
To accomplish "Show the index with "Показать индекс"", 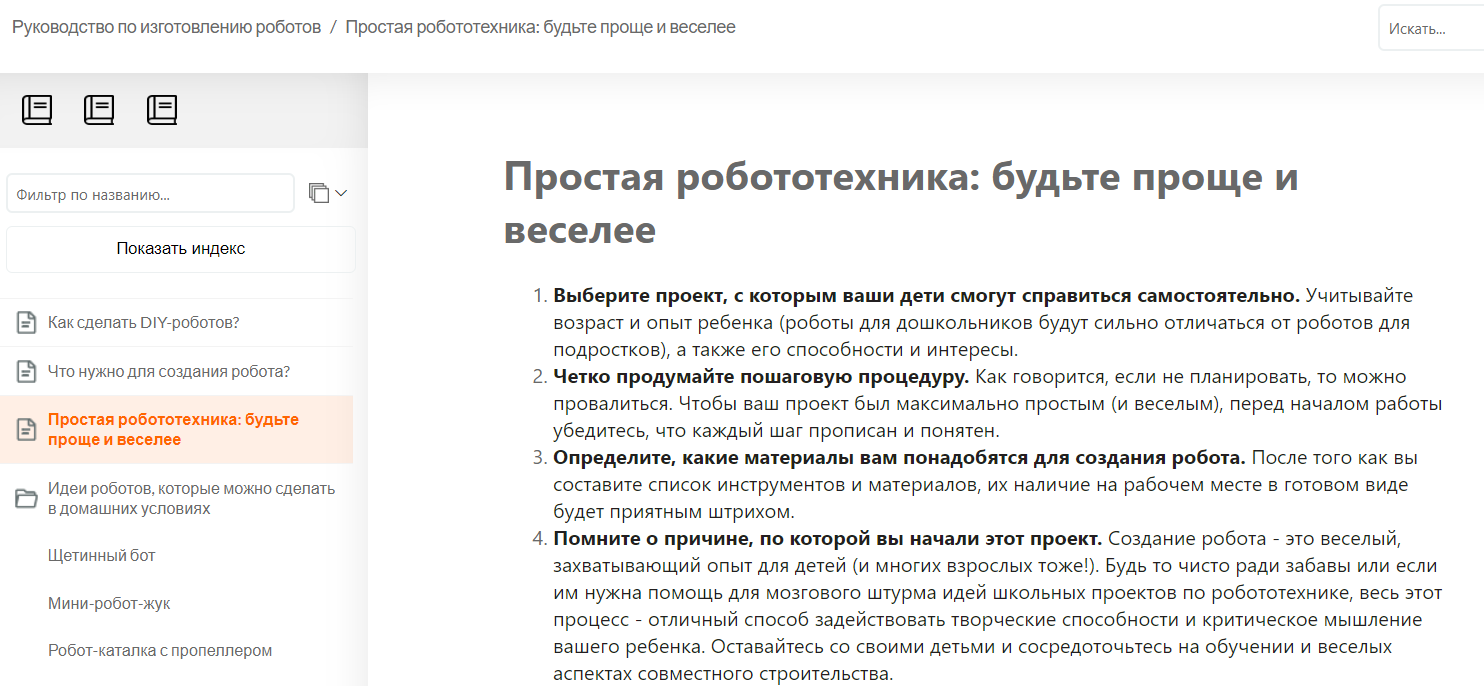I will click(180, 248).
